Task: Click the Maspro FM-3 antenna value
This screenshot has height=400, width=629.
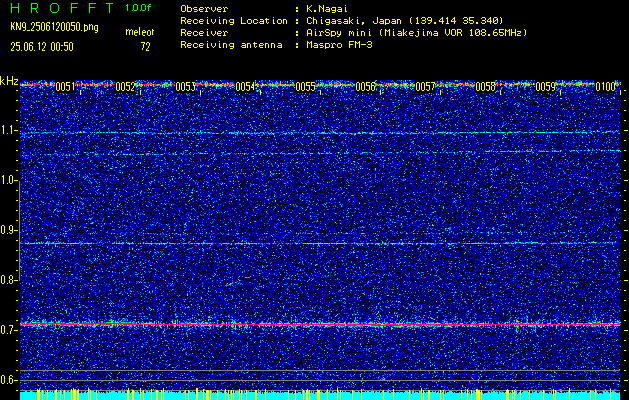Action: pyautogui.click(x=339, y=45)
